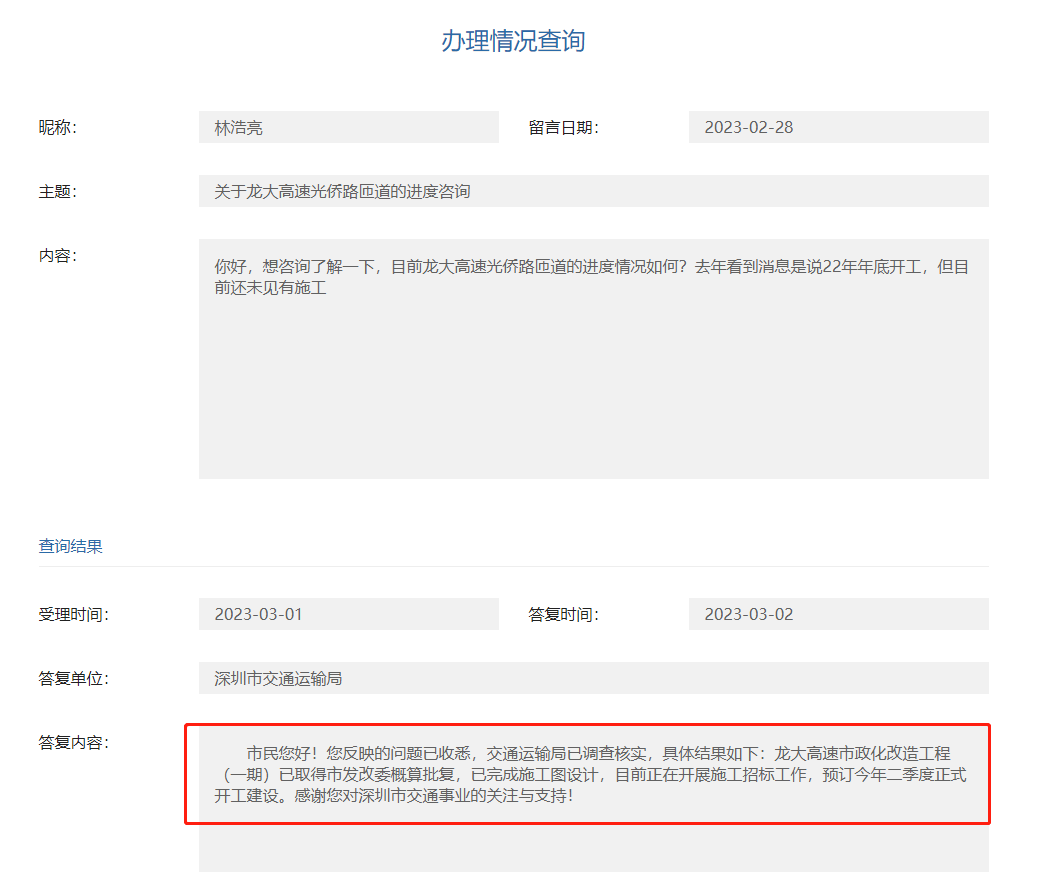The height and width of the screenshot is (872, 1063).
Task: Click the 办理情况查询 page title
Action: (x=513, y=41)
